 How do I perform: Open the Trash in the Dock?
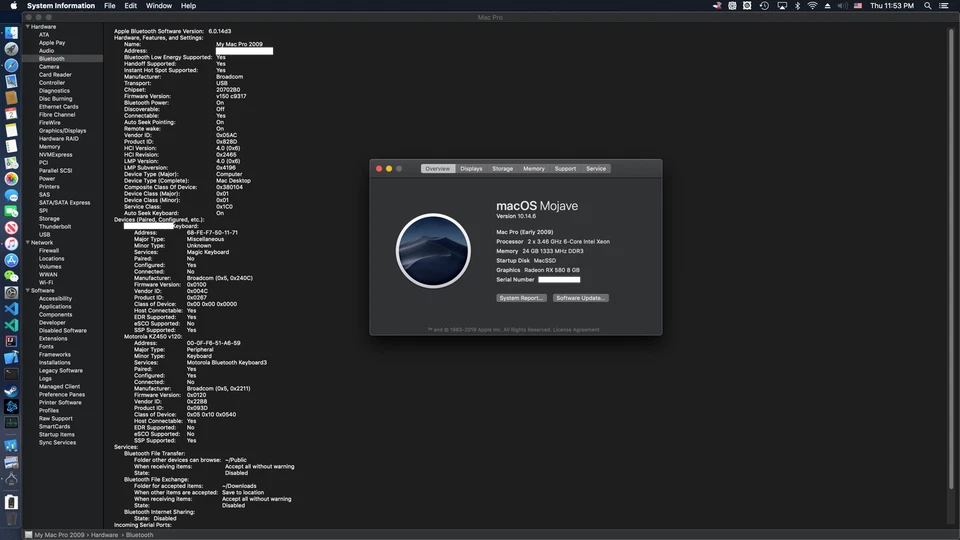point(11,502)
